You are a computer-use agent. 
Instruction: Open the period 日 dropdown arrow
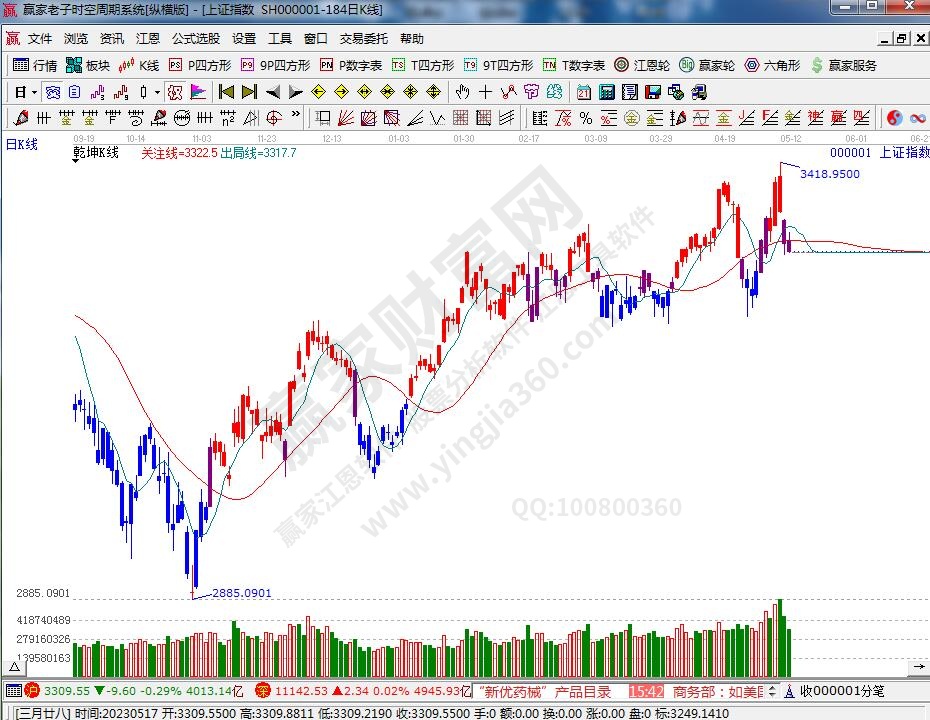33,92
